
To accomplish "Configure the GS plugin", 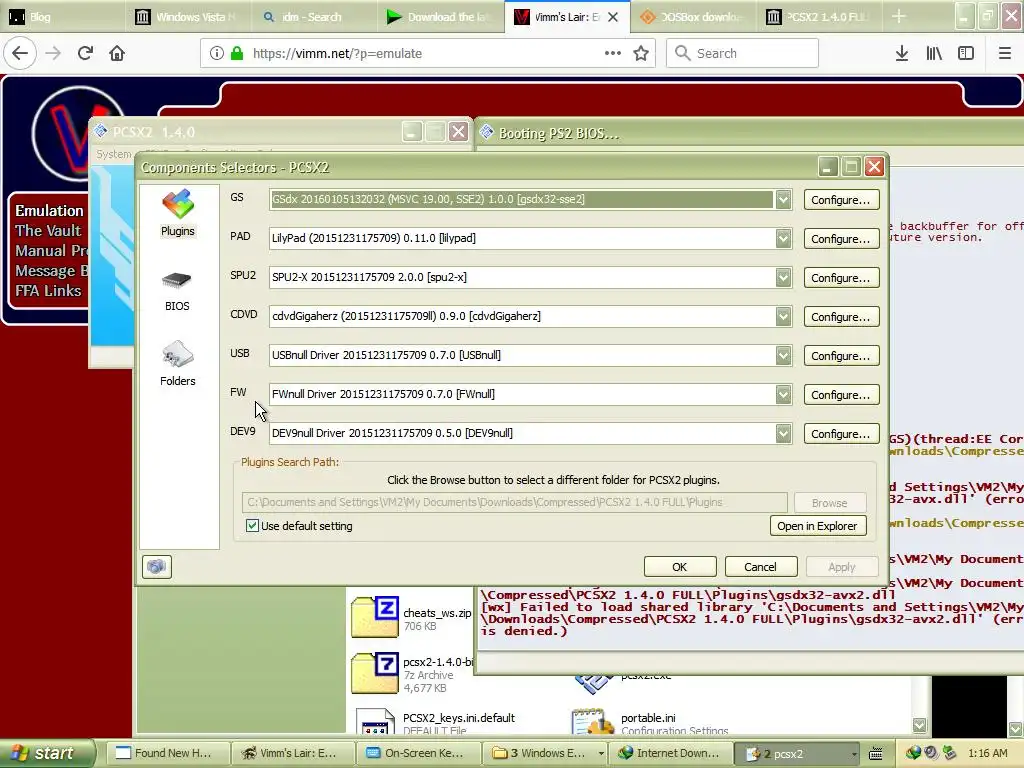I will click(841, 200).
